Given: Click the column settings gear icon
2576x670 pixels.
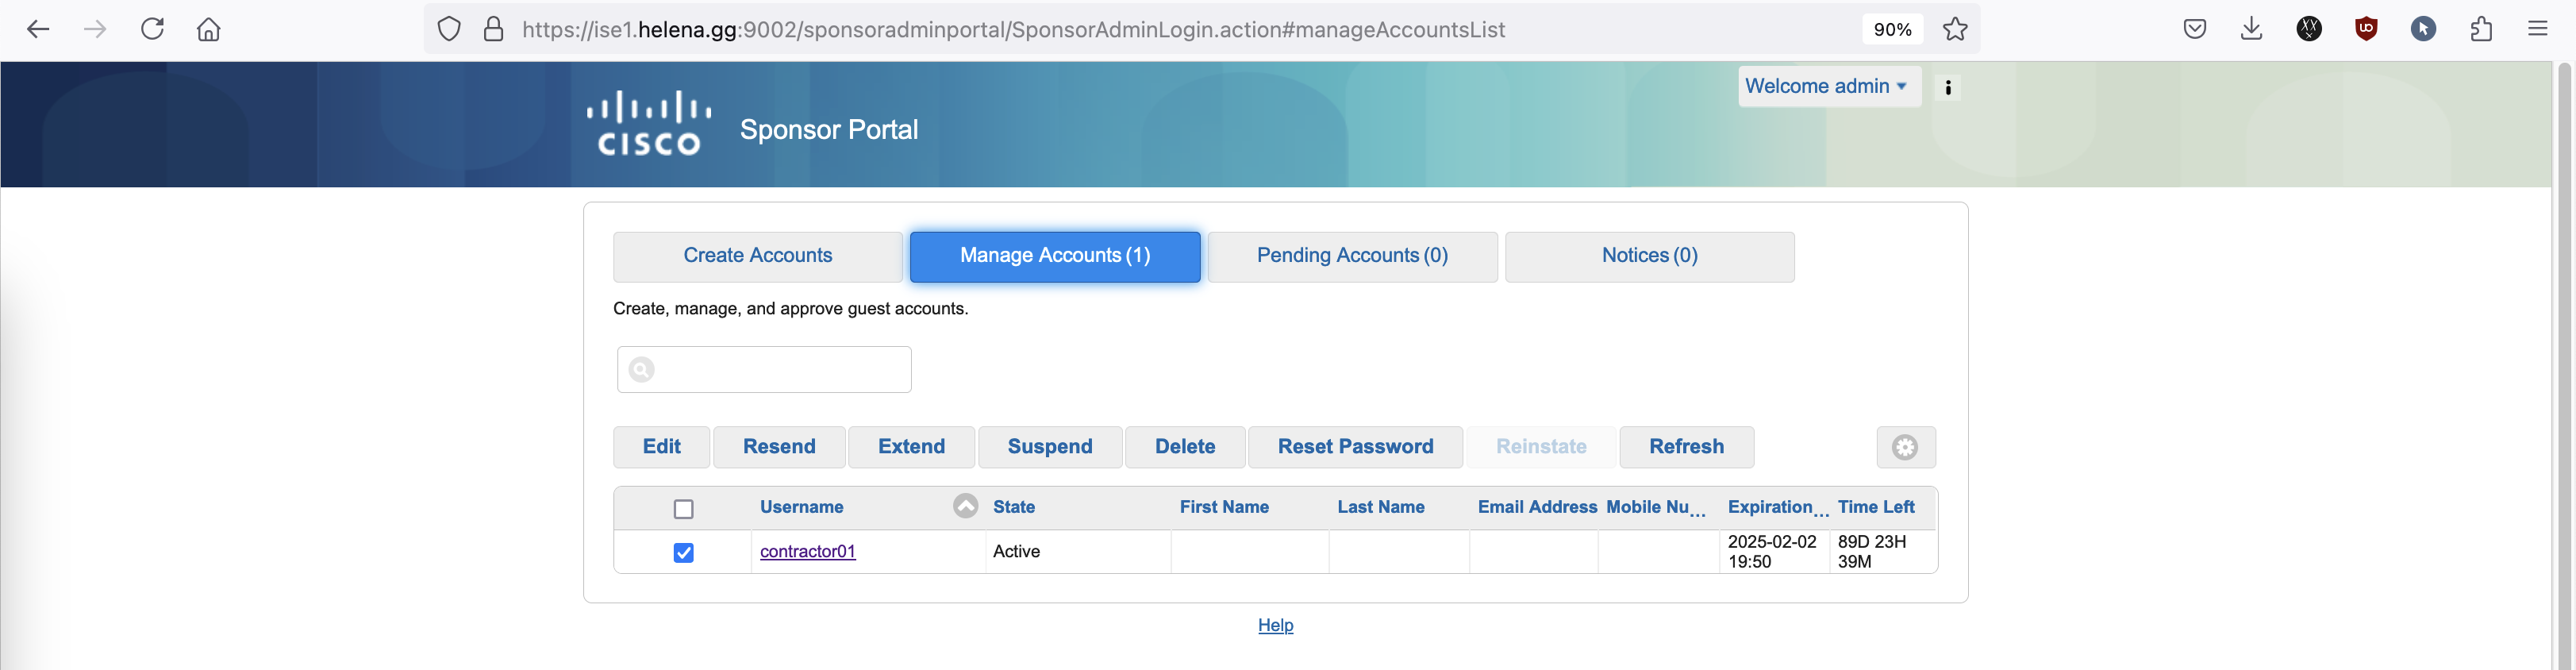Looking at the screenshot, I should tap(1904, 447).
